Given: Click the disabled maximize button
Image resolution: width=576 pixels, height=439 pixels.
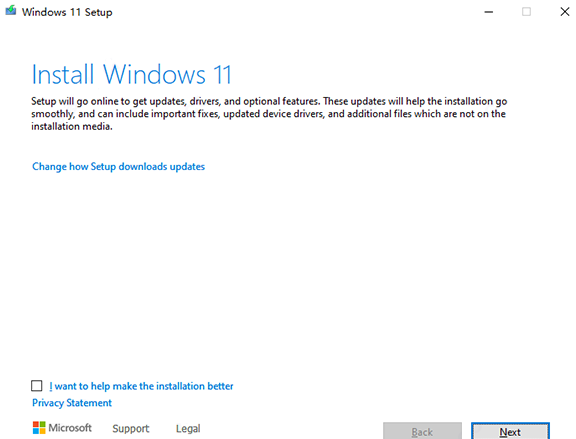Looking at the screenshot, I should point(526,12).
